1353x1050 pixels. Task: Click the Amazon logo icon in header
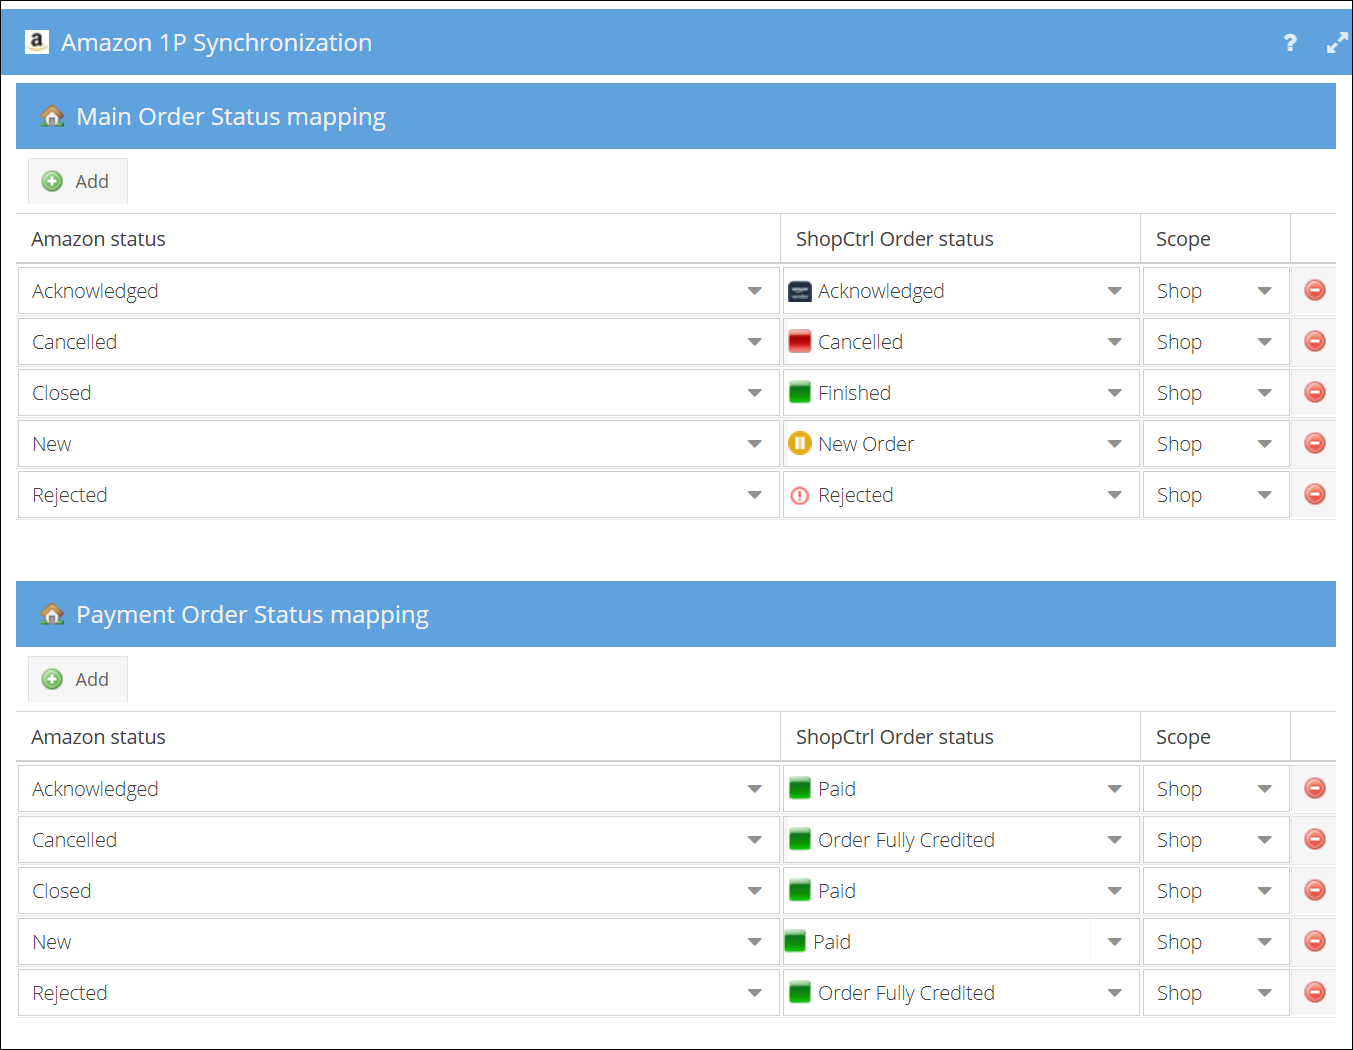click(x=37, y=42)
